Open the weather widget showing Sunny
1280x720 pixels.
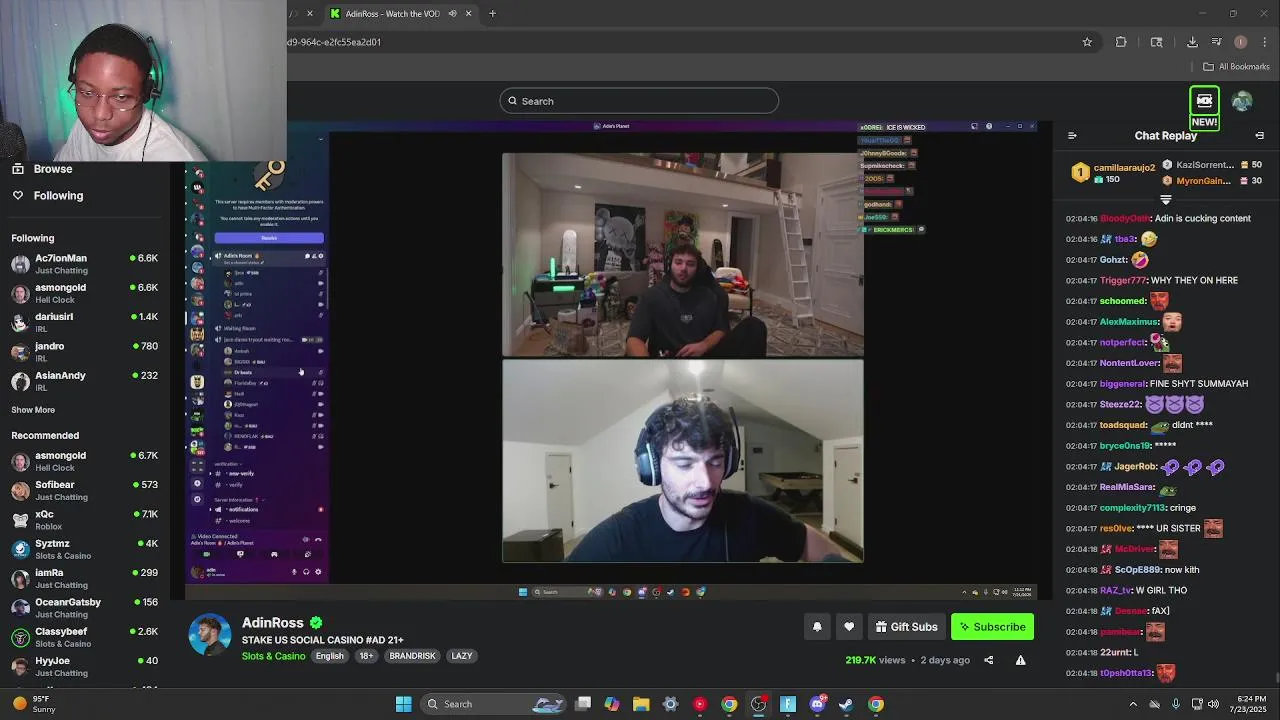(x=32, y=704)
